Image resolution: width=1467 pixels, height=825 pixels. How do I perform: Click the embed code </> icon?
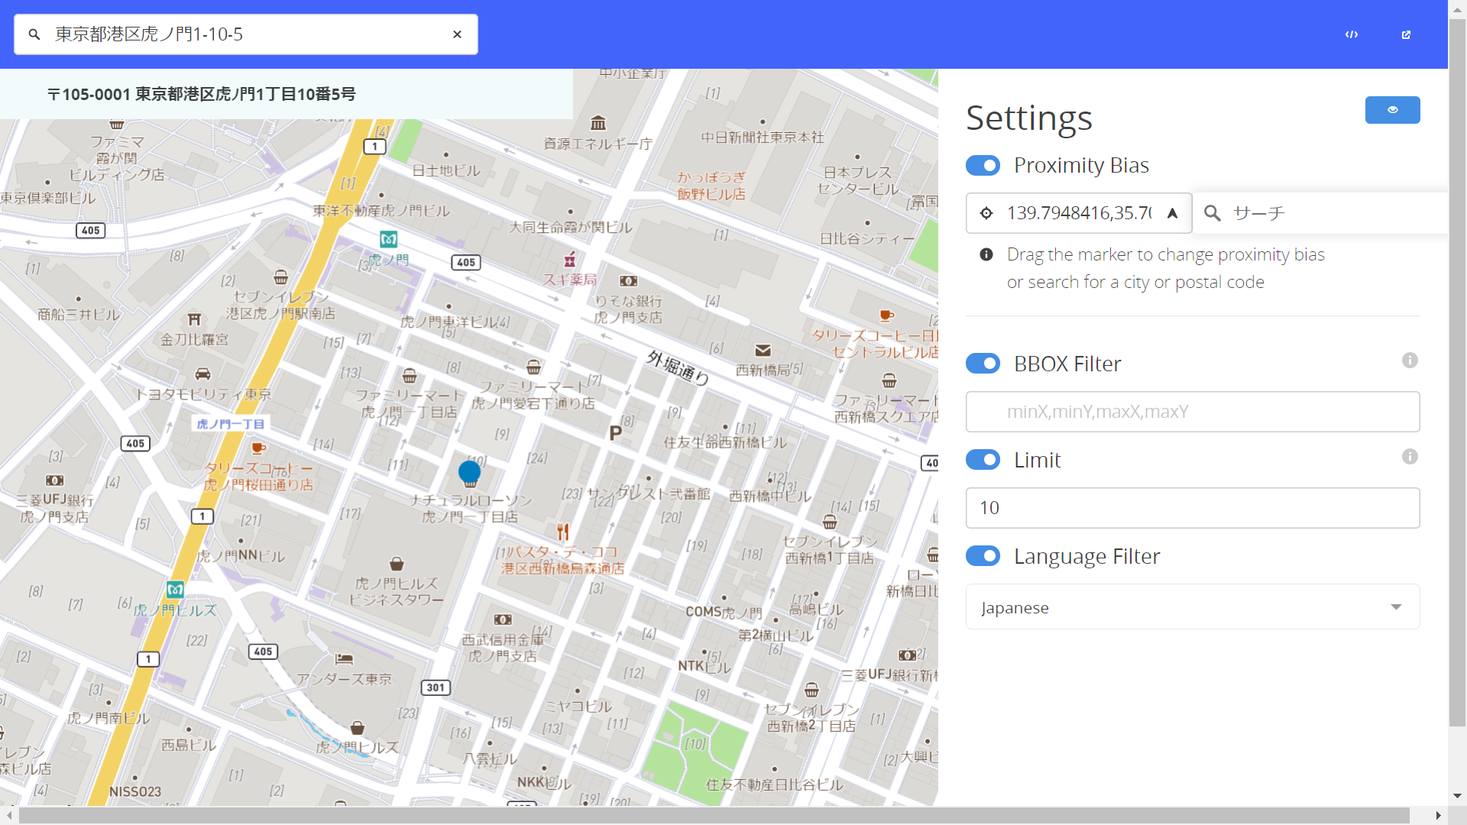click(1351, 34)
